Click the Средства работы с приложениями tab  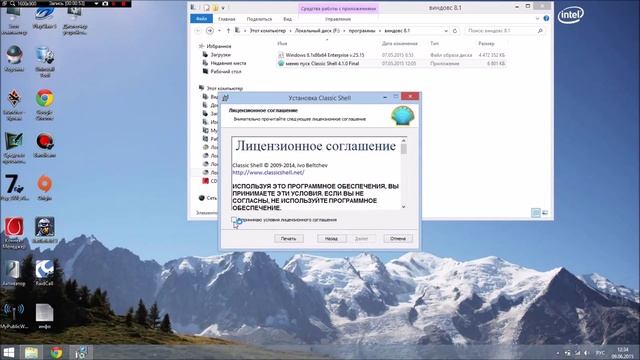338,8
